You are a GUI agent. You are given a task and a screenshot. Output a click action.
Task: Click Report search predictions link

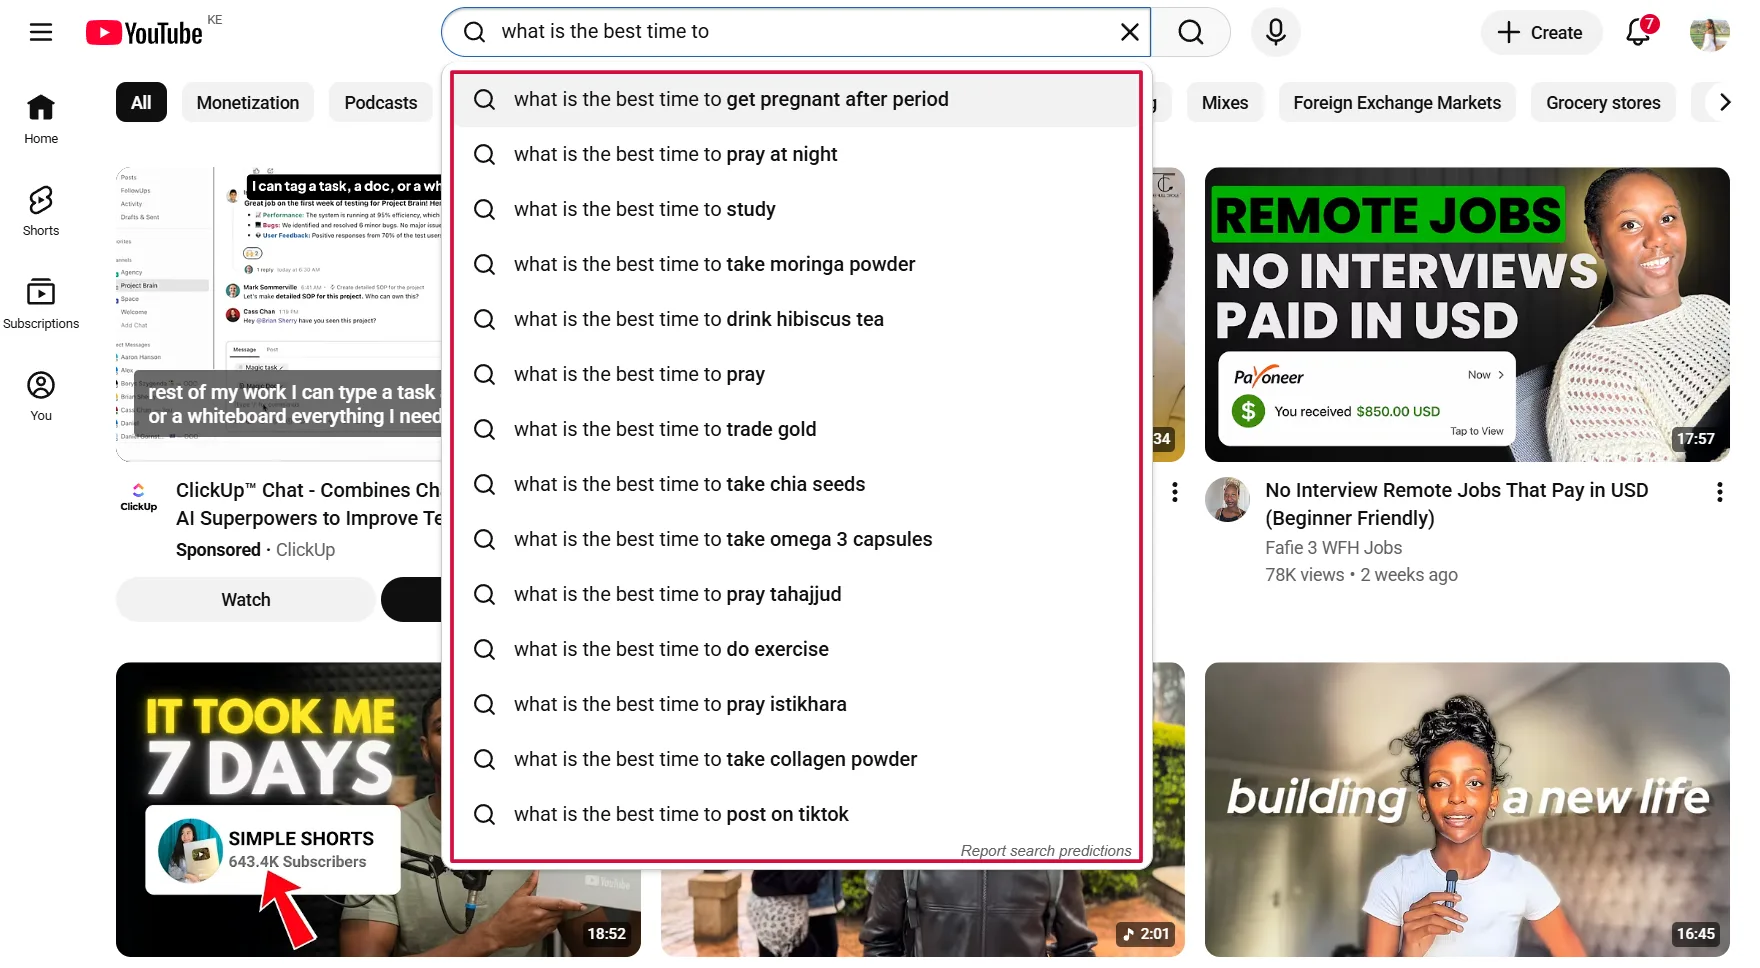click(x=1046, y=851)
